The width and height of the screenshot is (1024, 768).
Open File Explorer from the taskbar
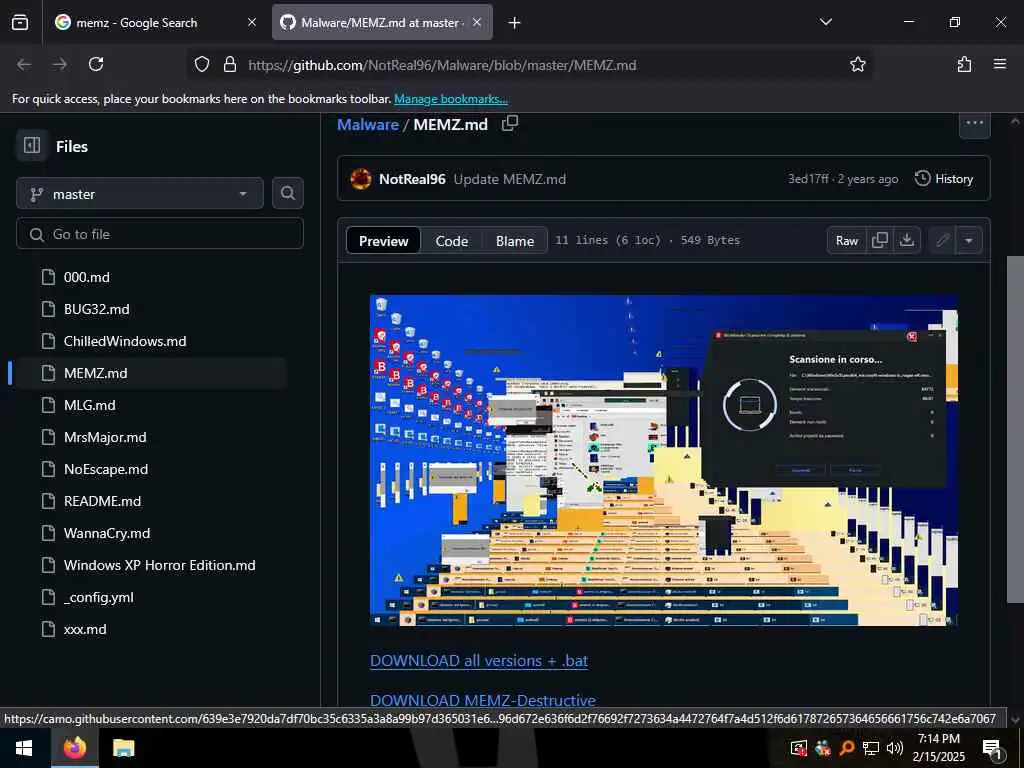click(x=123, y=748)
